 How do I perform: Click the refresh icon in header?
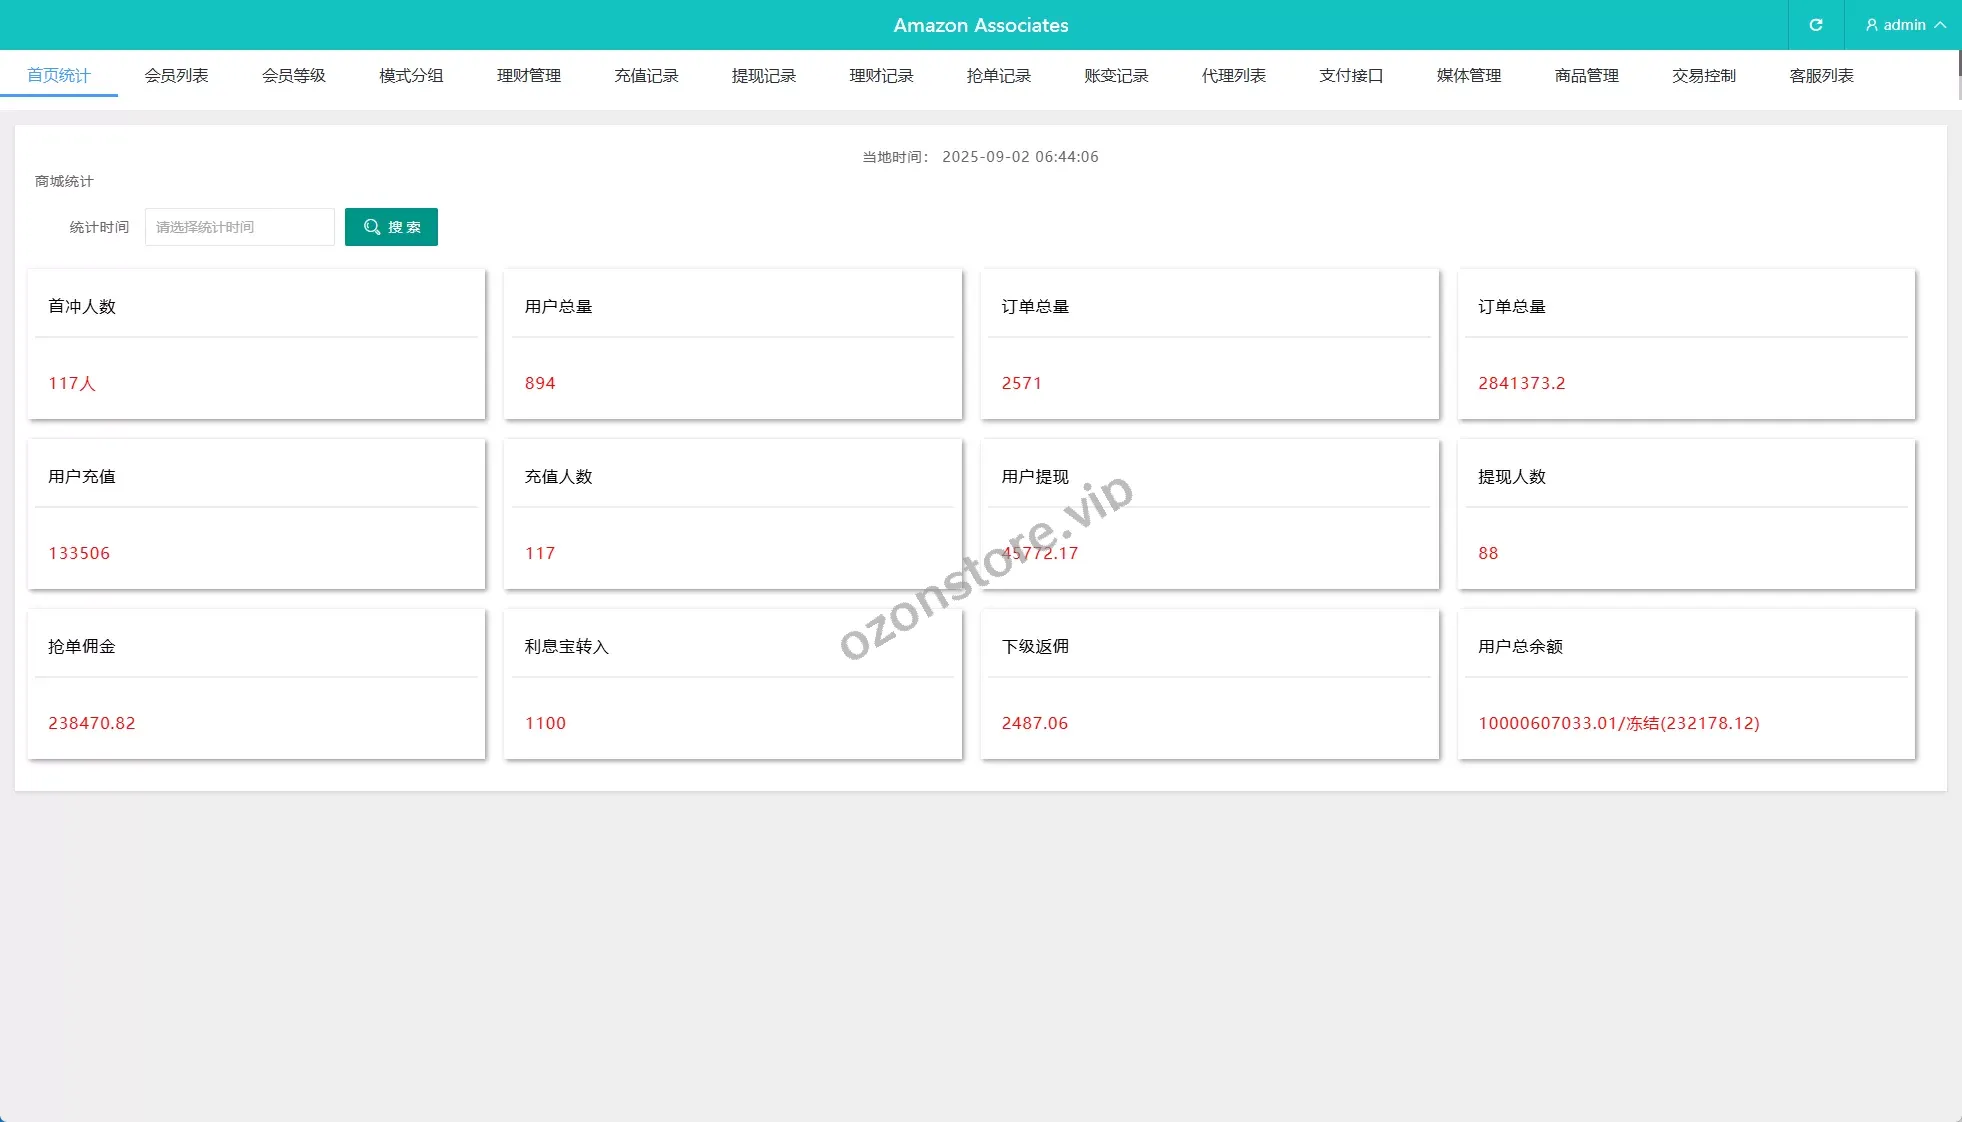pos(1815,25)
